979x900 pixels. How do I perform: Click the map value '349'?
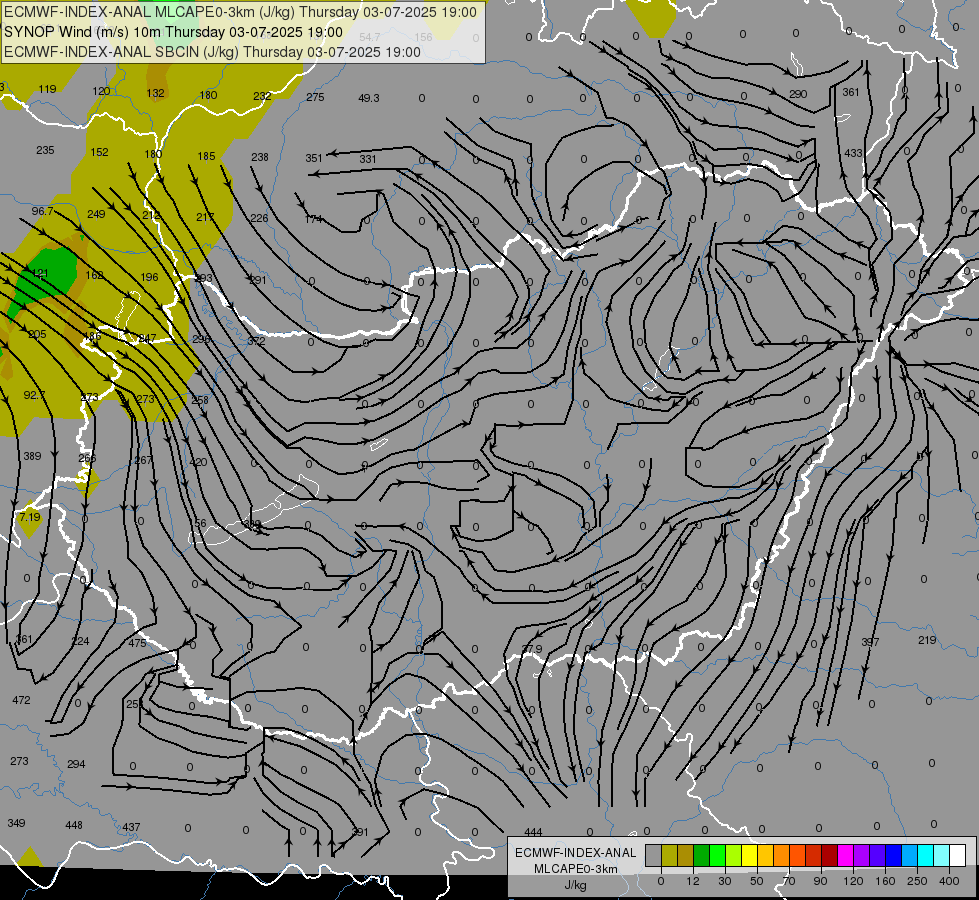pyautogui.click(x=16, y=823)
